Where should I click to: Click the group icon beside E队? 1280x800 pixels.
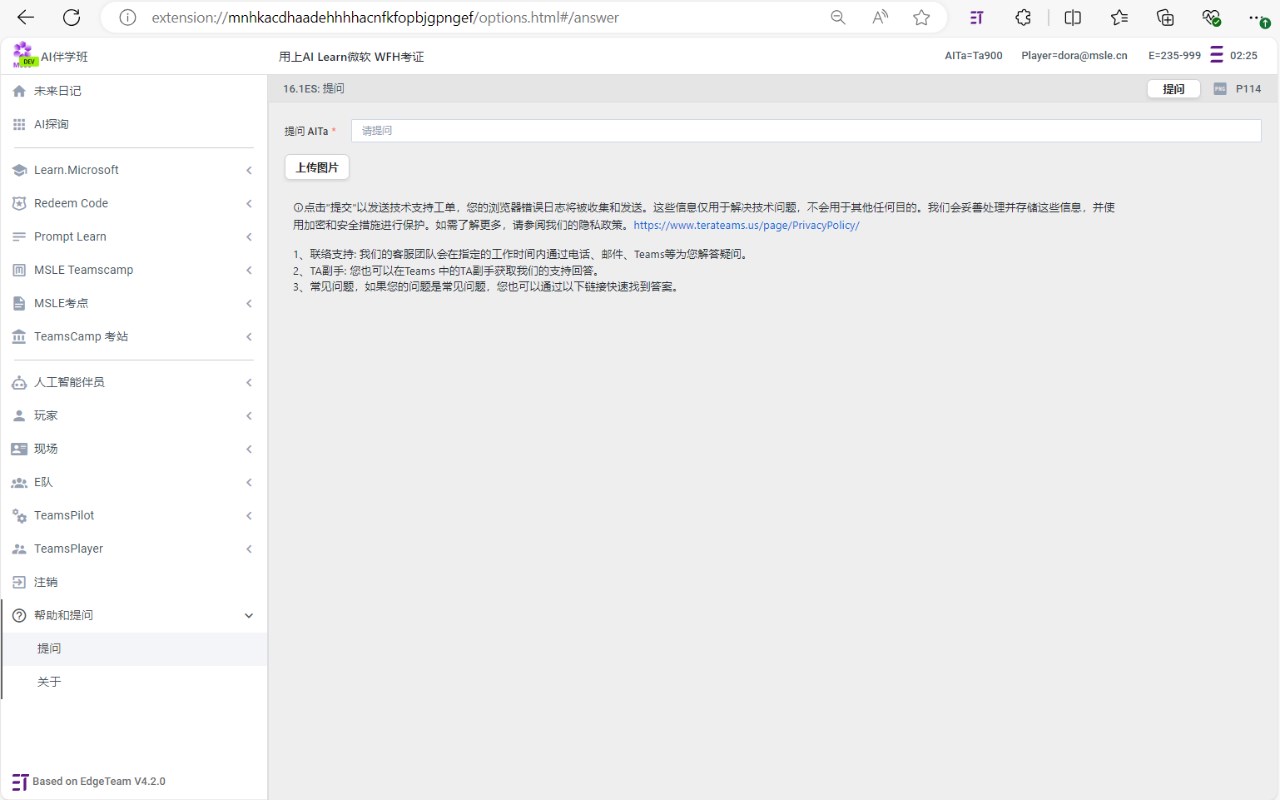(x=19, y=482)
